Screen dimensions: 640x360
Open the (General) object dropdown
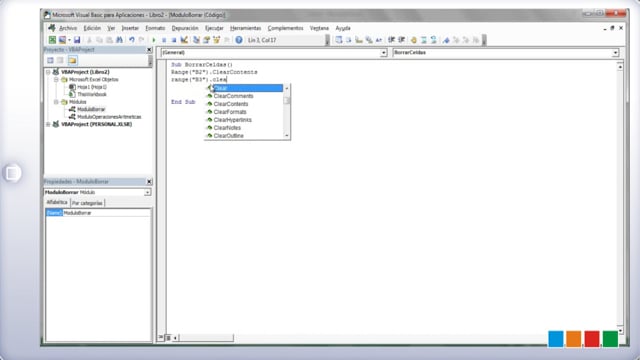click(383, 53)
